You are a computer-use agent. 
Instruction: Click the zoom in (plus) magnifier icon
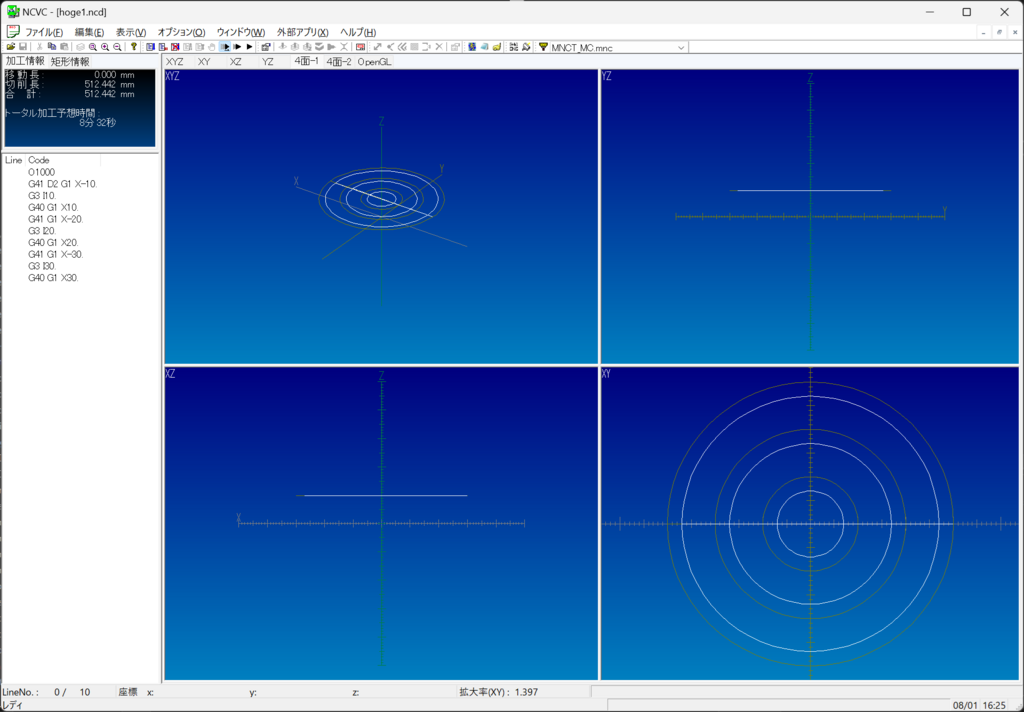click(x=105, y=47)
